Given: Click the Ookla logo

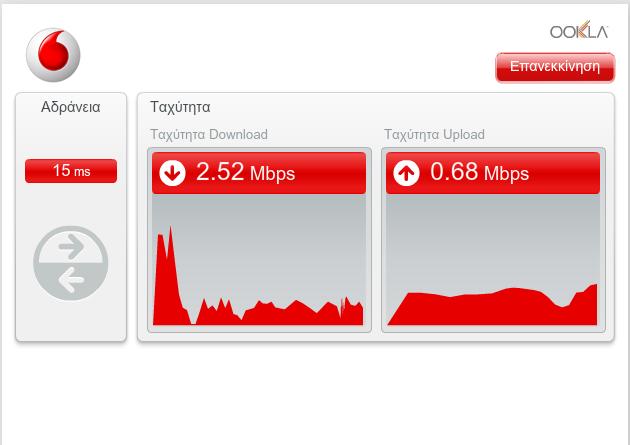Looking at the screenshot, I should (579, 30).
